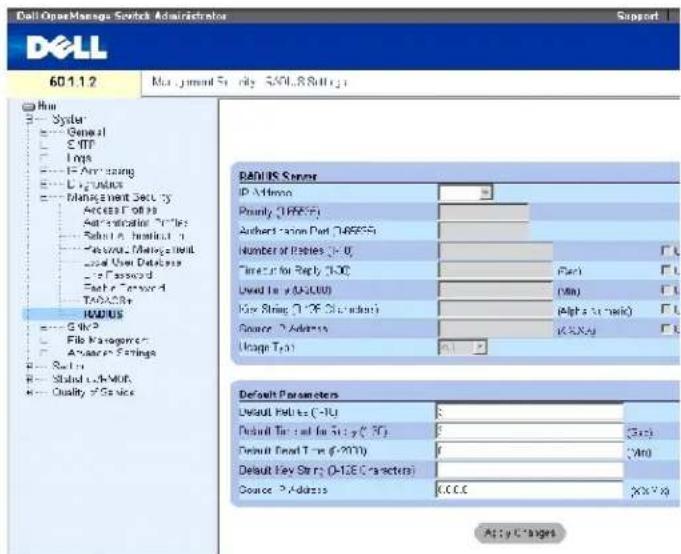Select RADIUS in the navigation tree

(103, 314)
